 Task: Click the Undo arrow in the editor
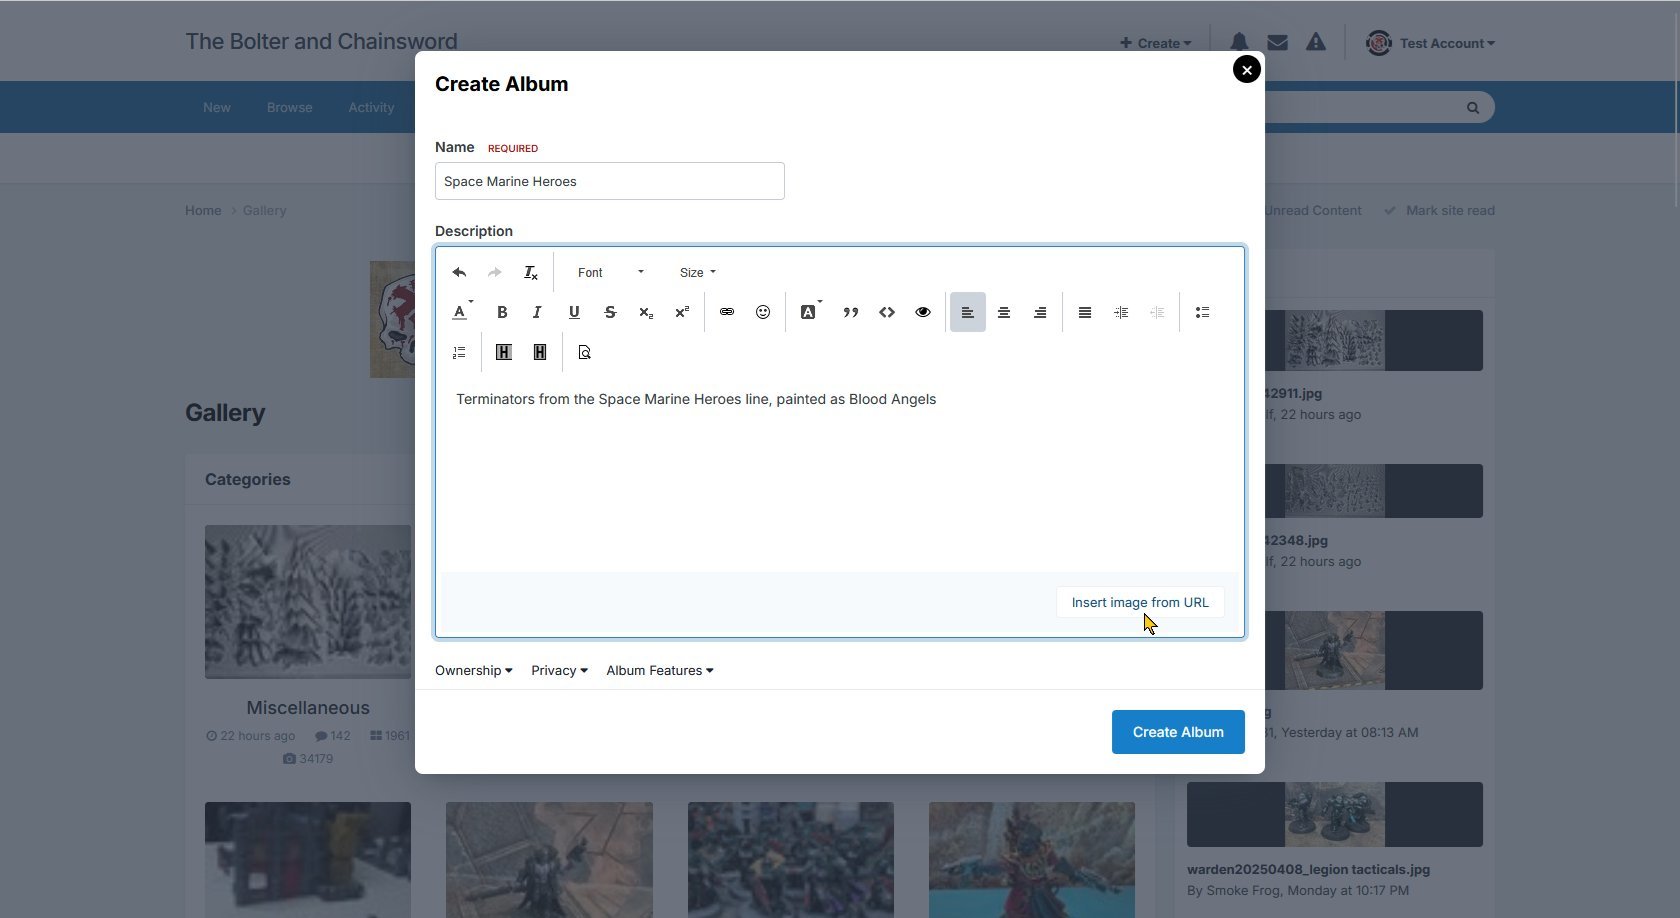(x=459, y=272)
